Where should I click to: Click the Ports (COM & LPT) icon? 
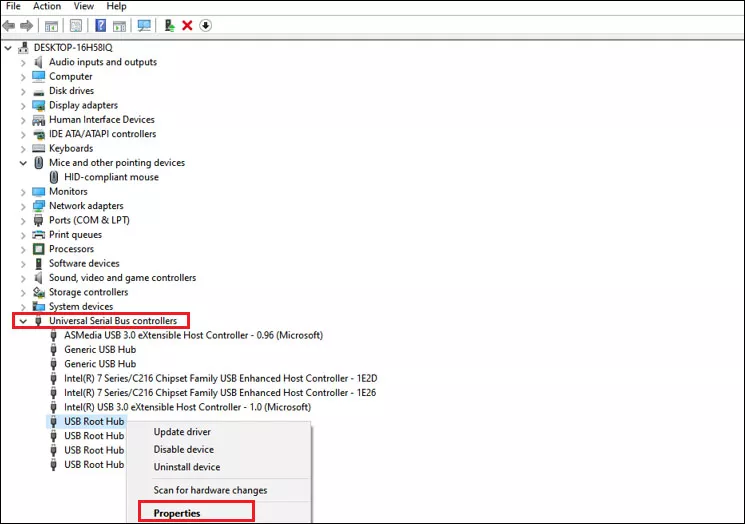[38, 220]
